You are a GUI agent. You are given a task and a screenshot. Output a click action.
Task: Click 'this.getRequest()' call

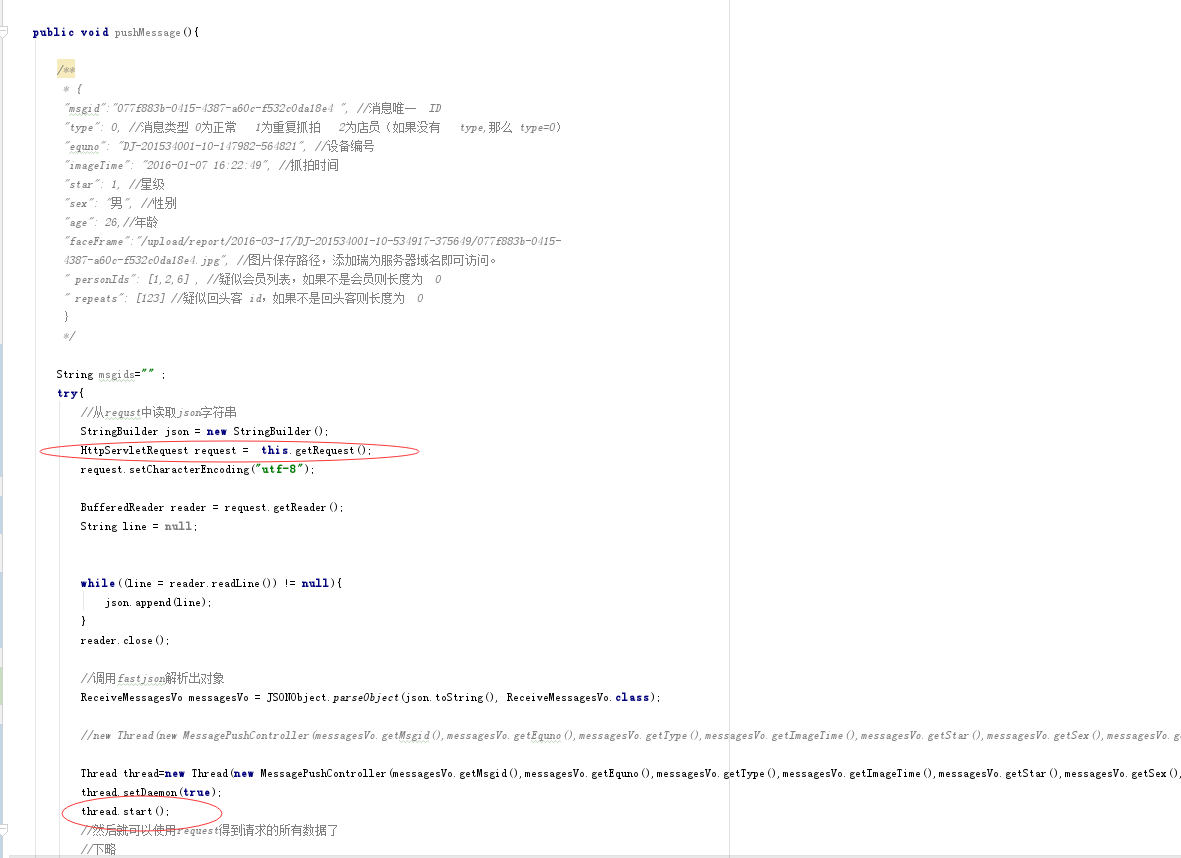click(x=316, y=450)
